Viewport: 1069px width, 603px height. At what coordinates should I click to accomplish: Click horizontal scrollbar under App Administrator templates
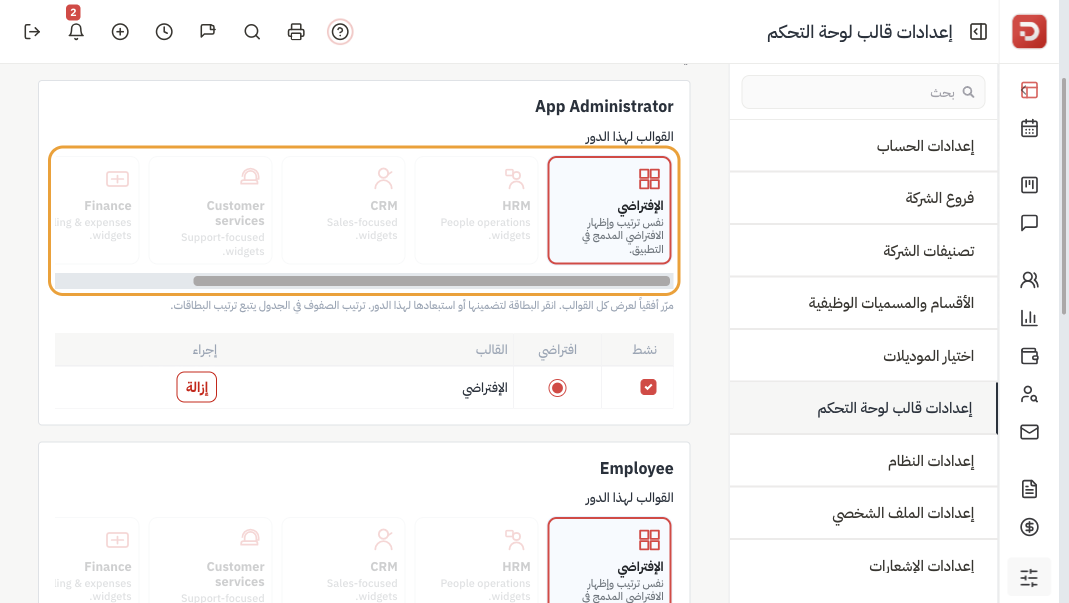432,281
